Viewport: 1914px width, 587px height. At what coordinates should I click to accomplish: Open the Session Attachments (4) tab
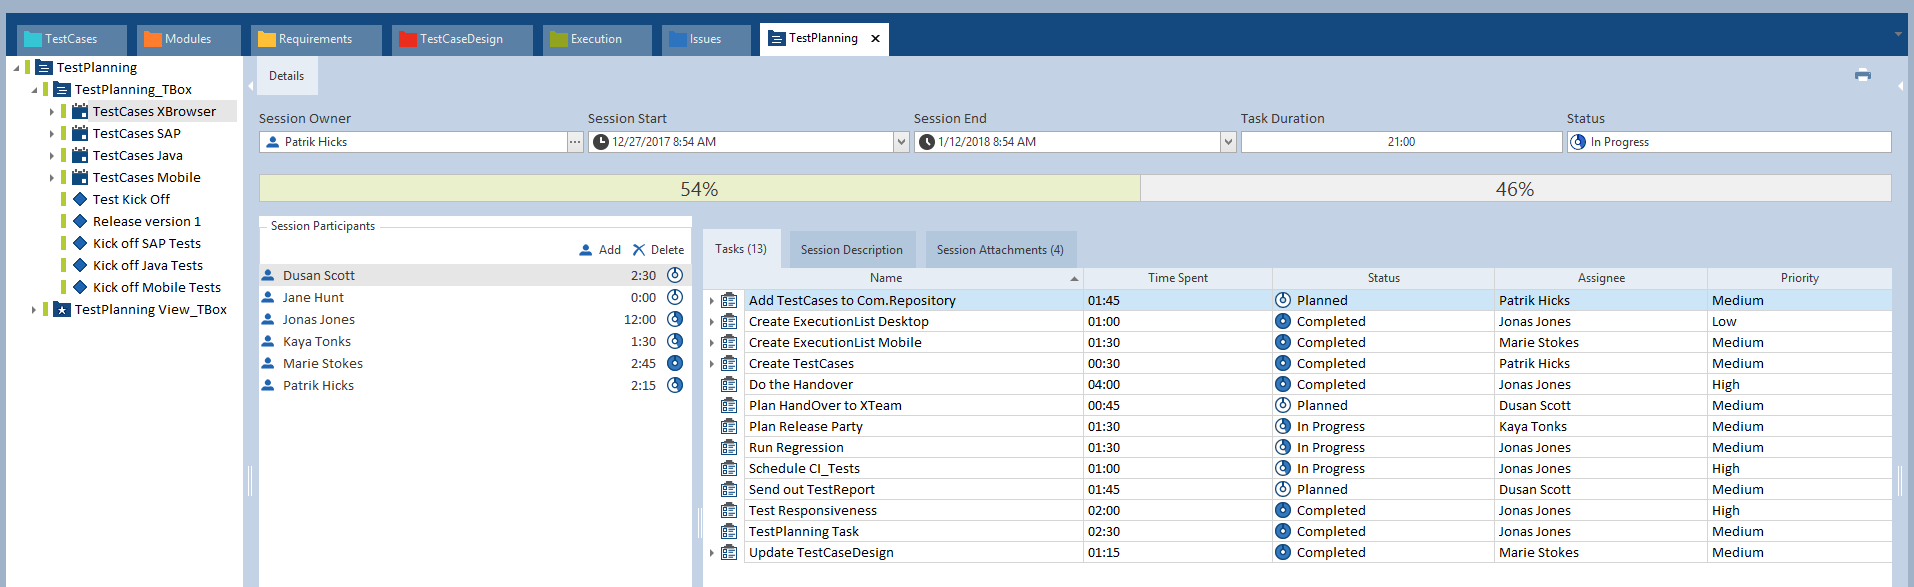[x=999, y=250]
